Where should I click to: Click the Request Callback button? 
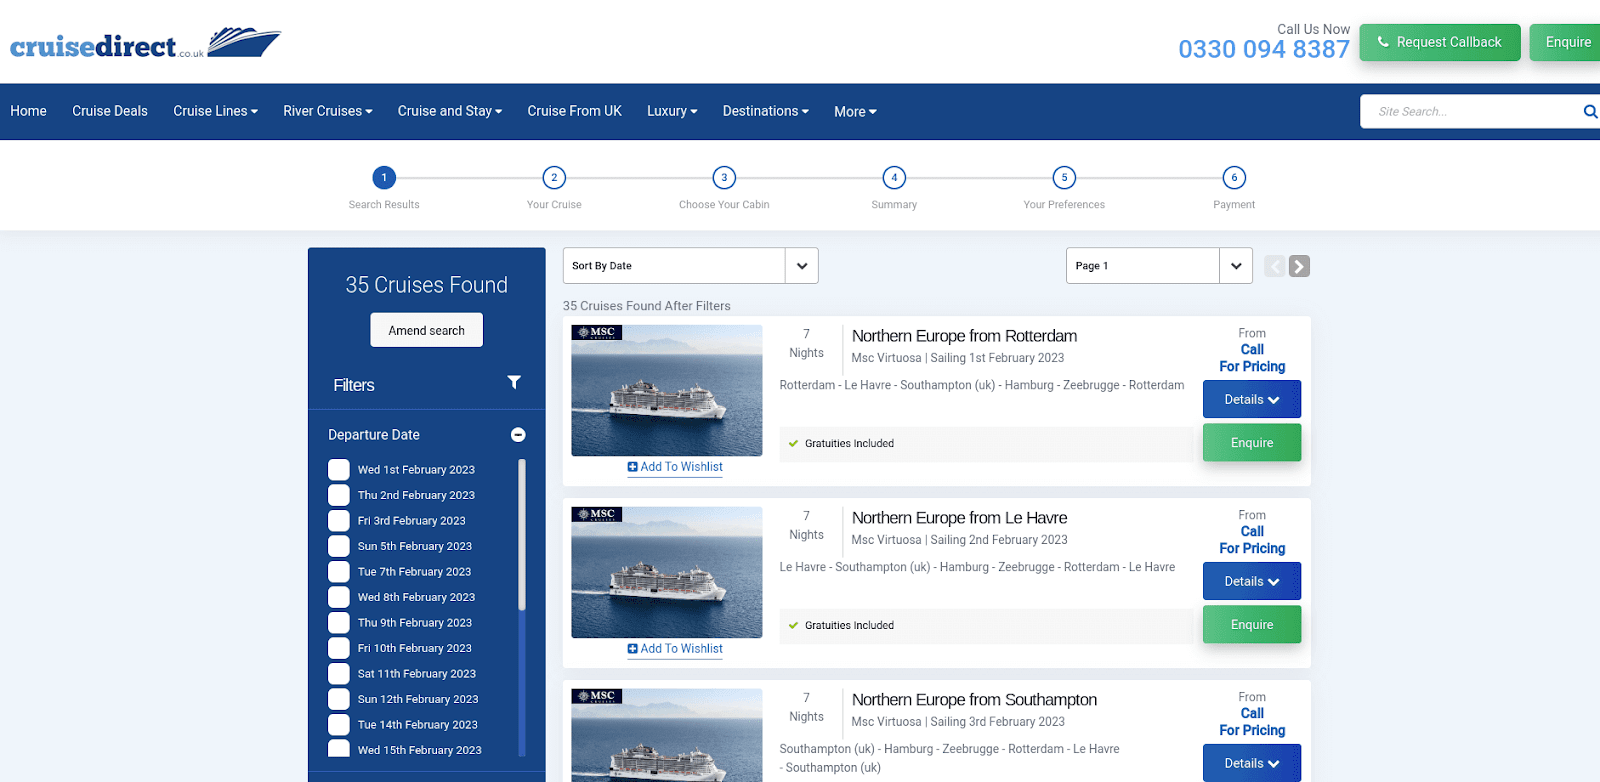click(x=1440, y=42)
